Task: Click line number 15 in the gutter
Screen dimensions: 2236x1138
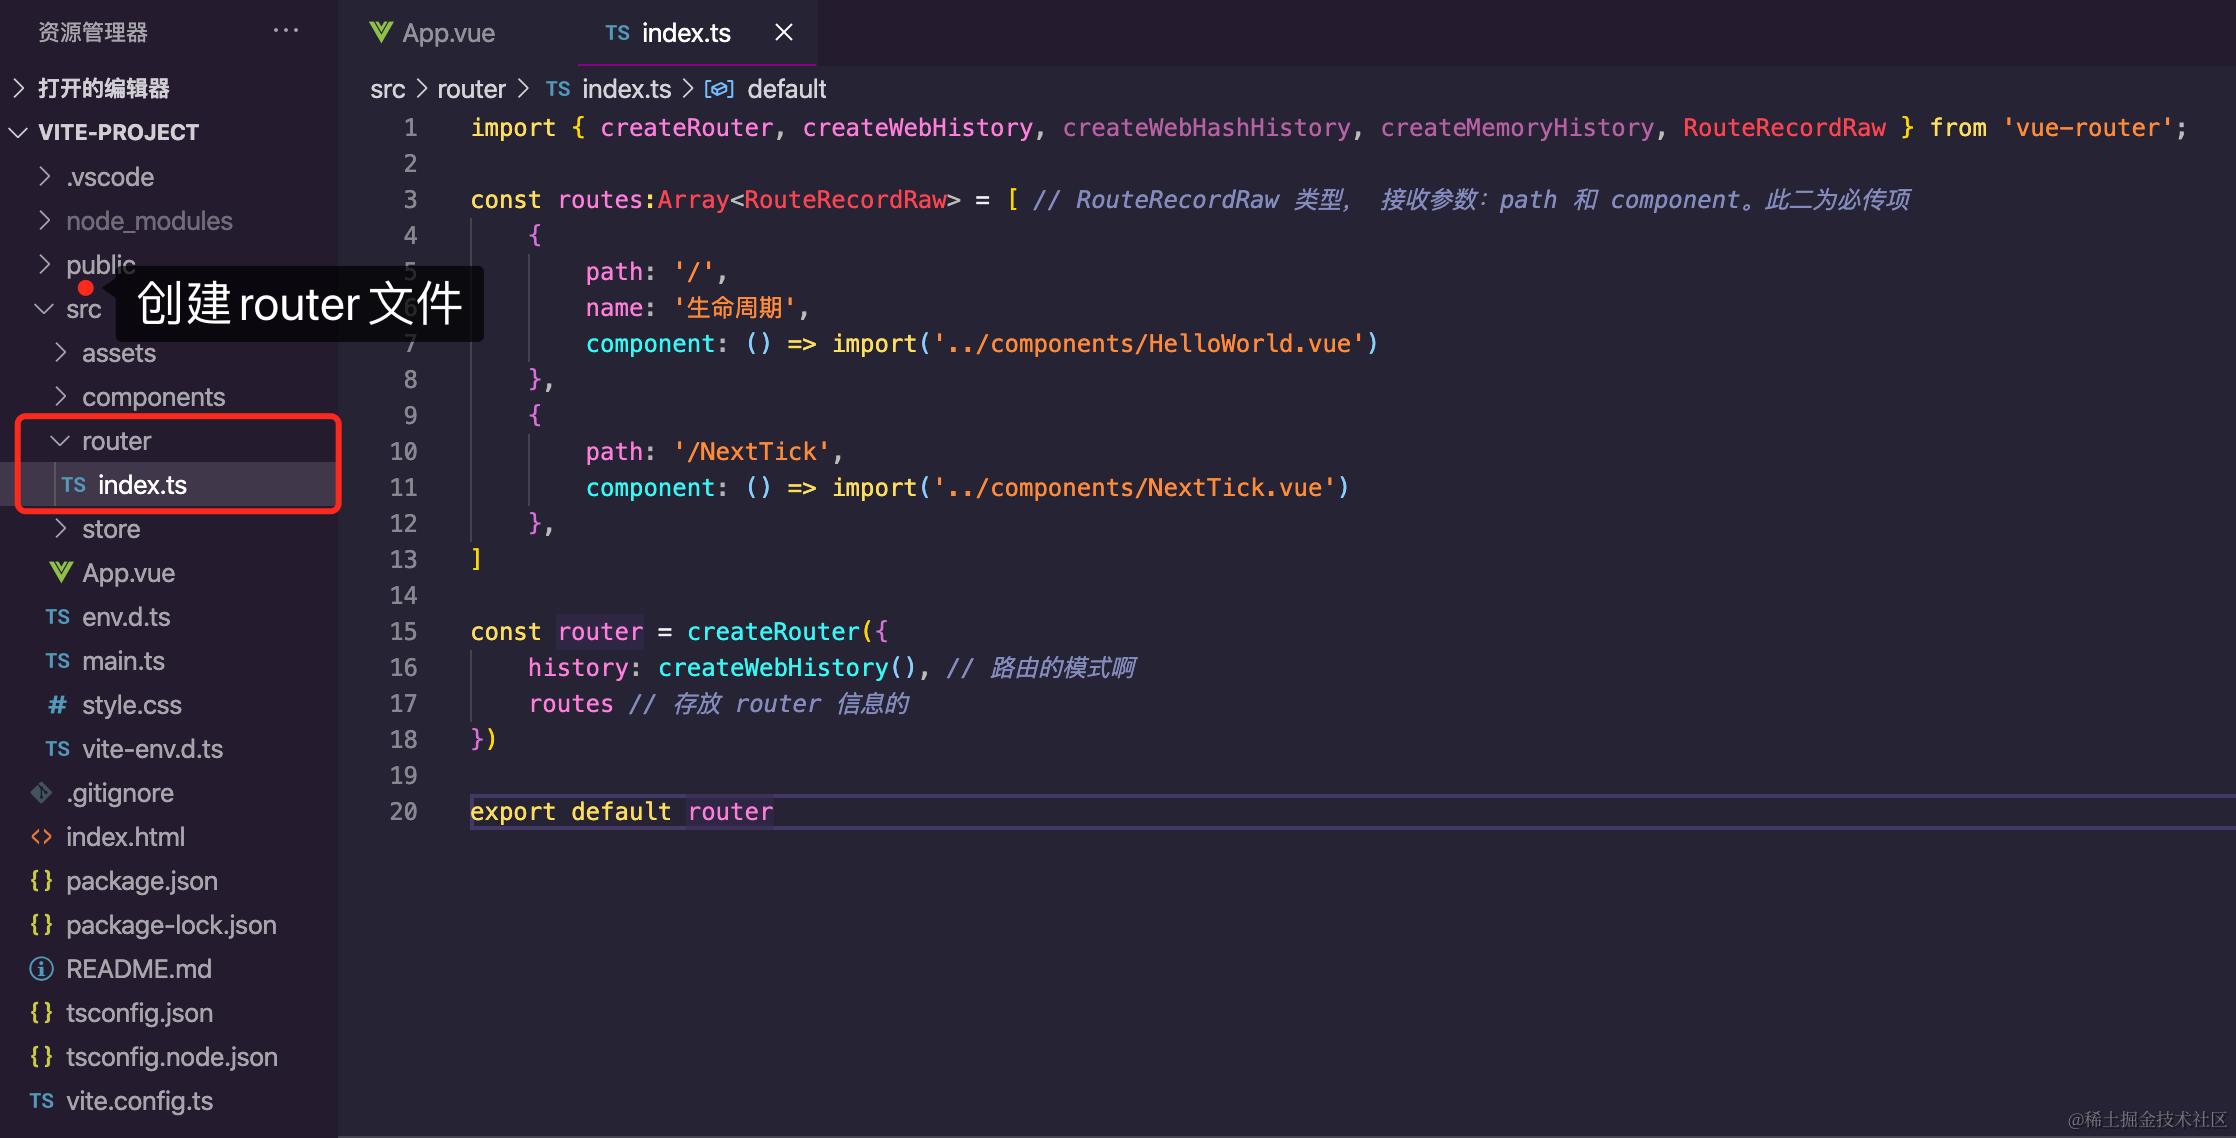Action: pyautogui.click(x=403, y=631)
